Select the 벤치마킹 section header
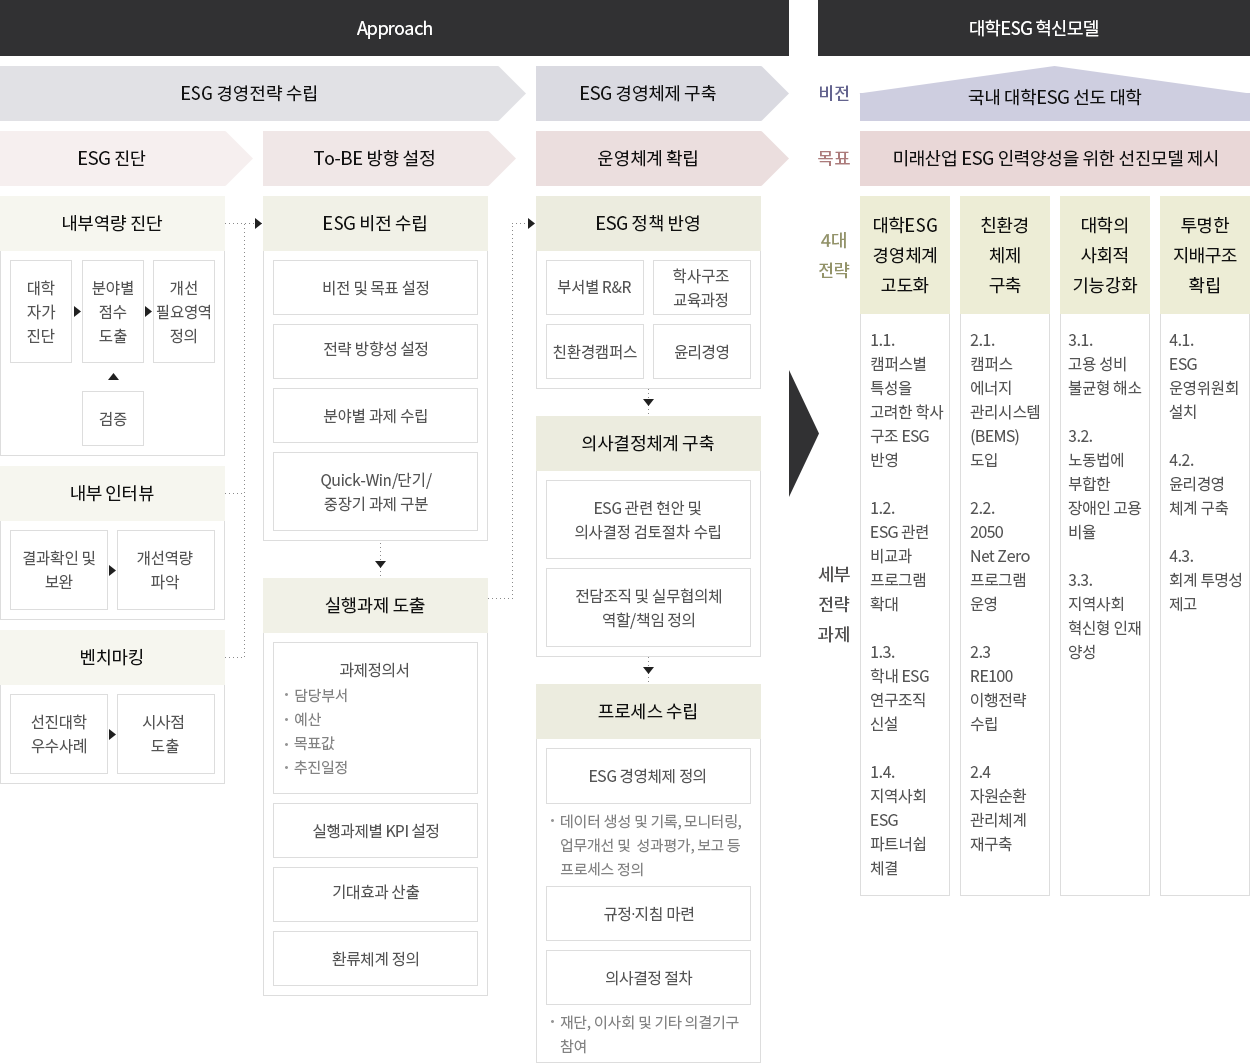Image resolution: width=1250 pixels, height=1063 pixels. tap(112, 657)
